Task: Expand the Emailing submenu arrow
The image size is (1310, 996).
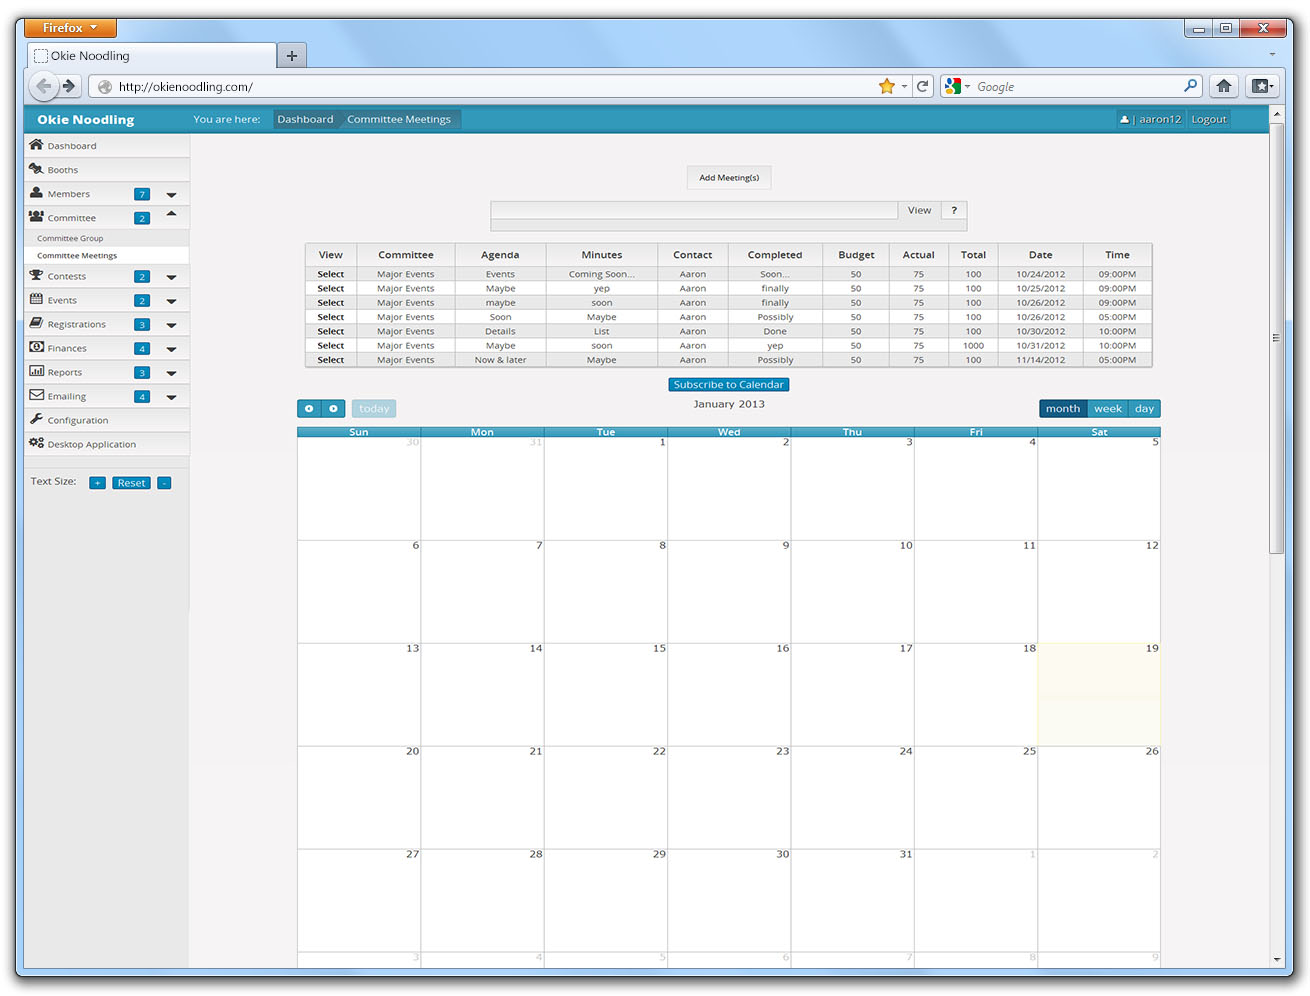Action: (x=171, y=397)
